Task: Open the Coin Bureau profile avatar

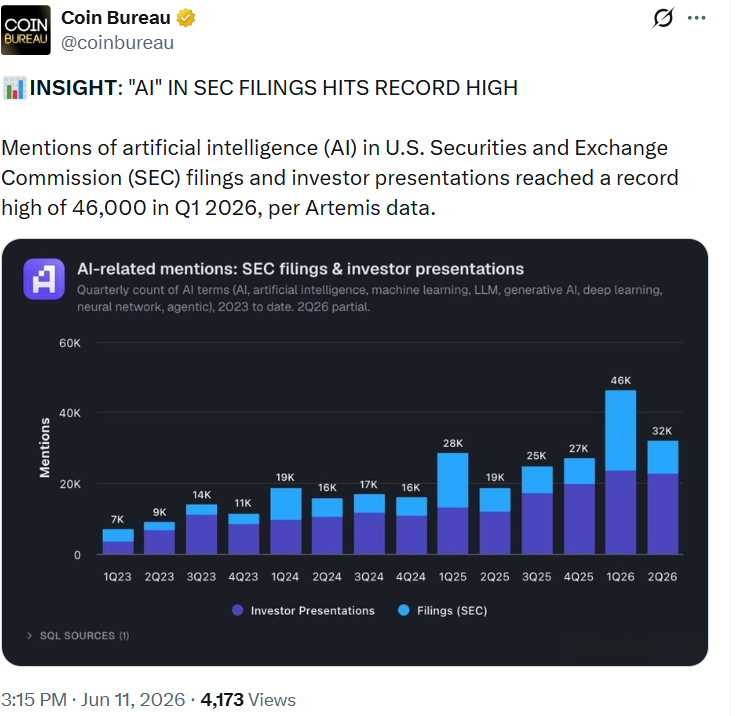Action: point(26,30)
